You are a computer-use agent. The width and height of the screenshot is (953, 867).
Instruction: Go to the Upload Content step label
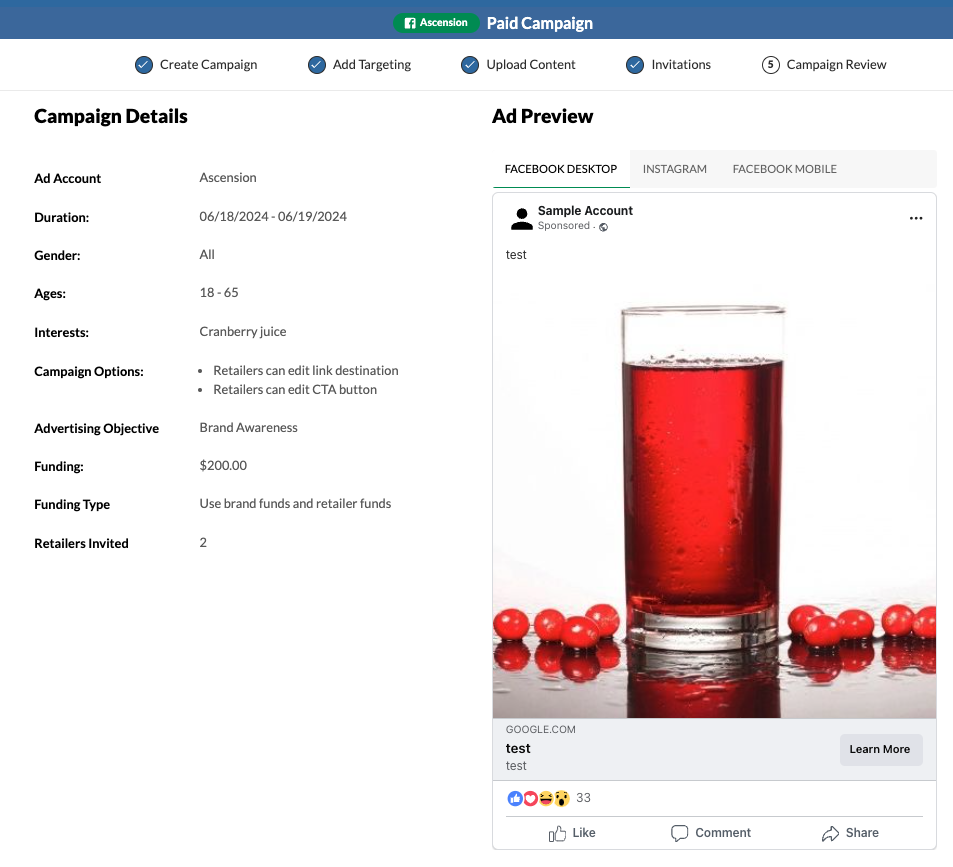pyautogui.click(x=531, y=64)
